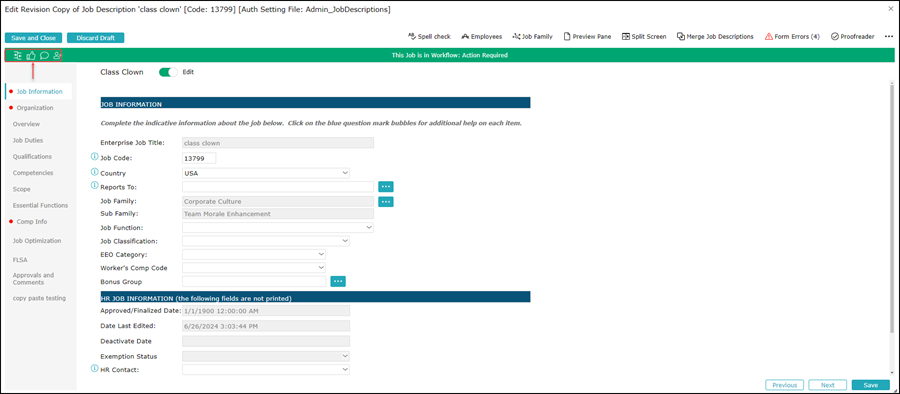This screenshot has width=900, height=394.
Task: Click the vertical scrollbar of the form
Action: (x=891, y=207)
